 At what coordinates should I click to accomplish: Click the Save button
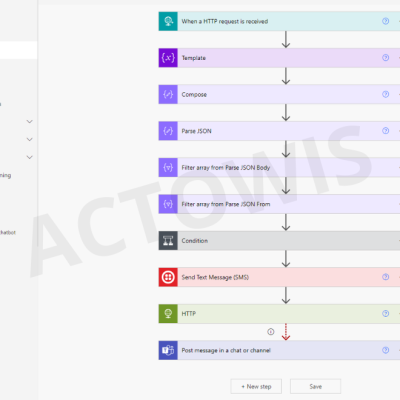tap(315, 387)
